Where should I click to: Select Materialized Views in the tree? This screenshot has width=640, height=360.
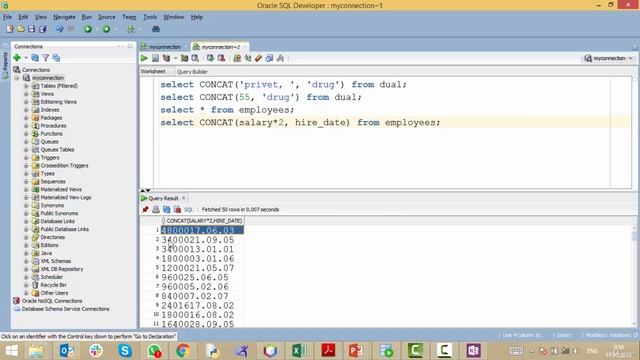61,189
